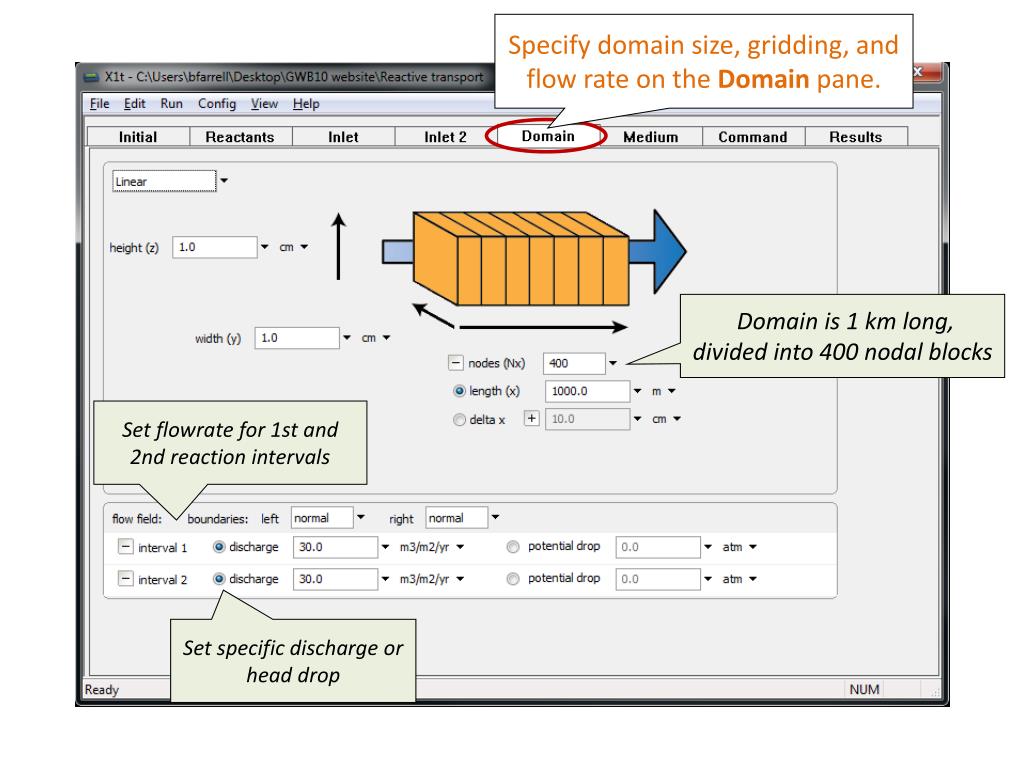Viewport: 1024px width, 768px height.
Task: Open left boundary normal dropdown
Action: (x=361, y=518)
